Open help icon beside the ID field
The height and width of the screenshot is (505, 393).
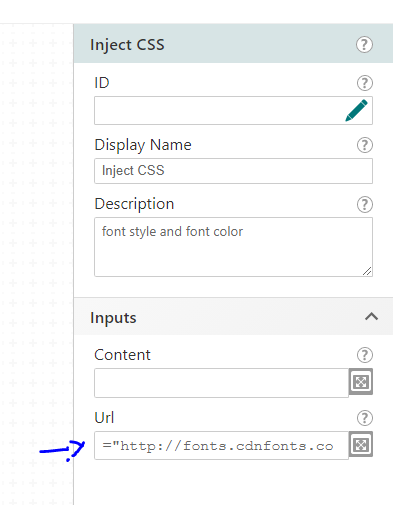point(365,83)
